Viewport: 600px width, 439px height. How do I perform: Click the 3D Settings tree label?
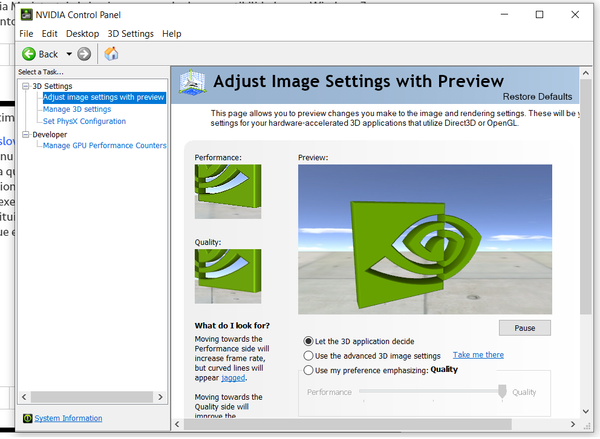(52, 86)
